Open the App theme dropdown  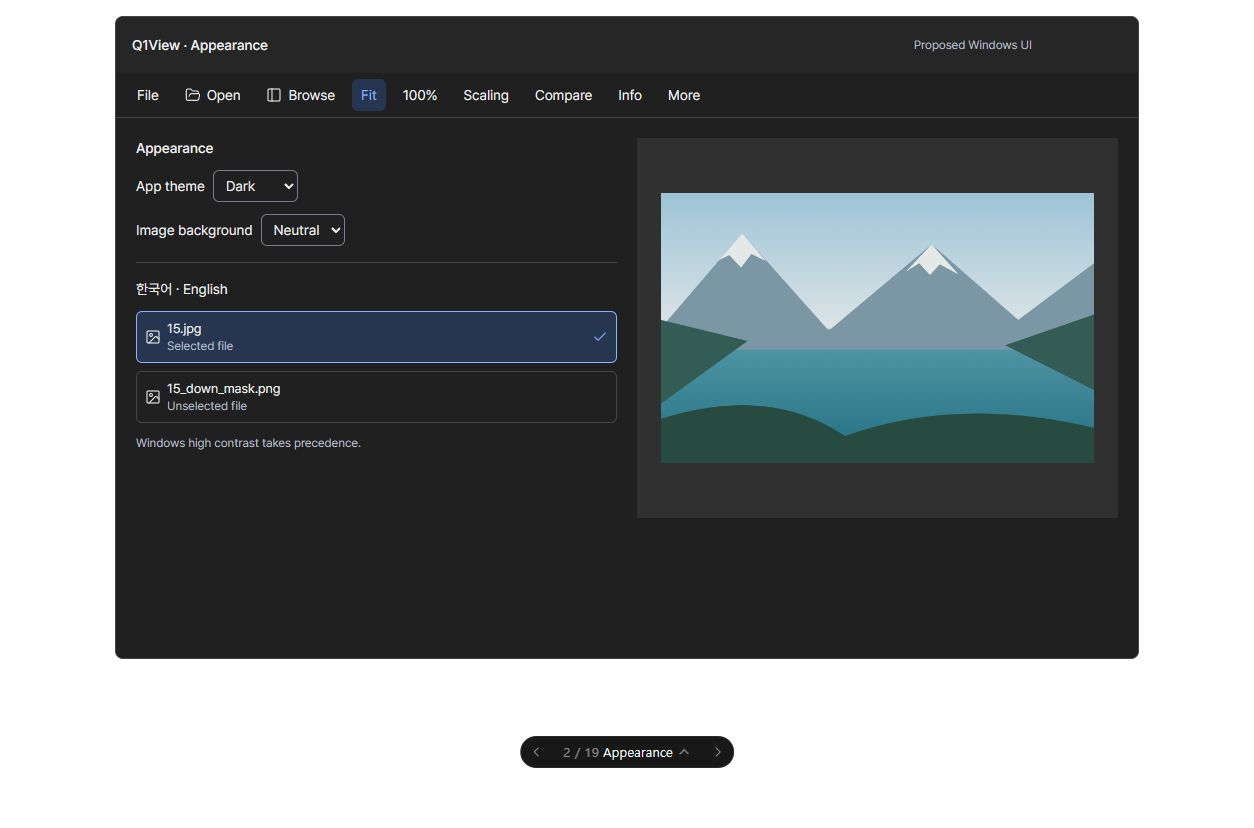[x=255, y=186]
